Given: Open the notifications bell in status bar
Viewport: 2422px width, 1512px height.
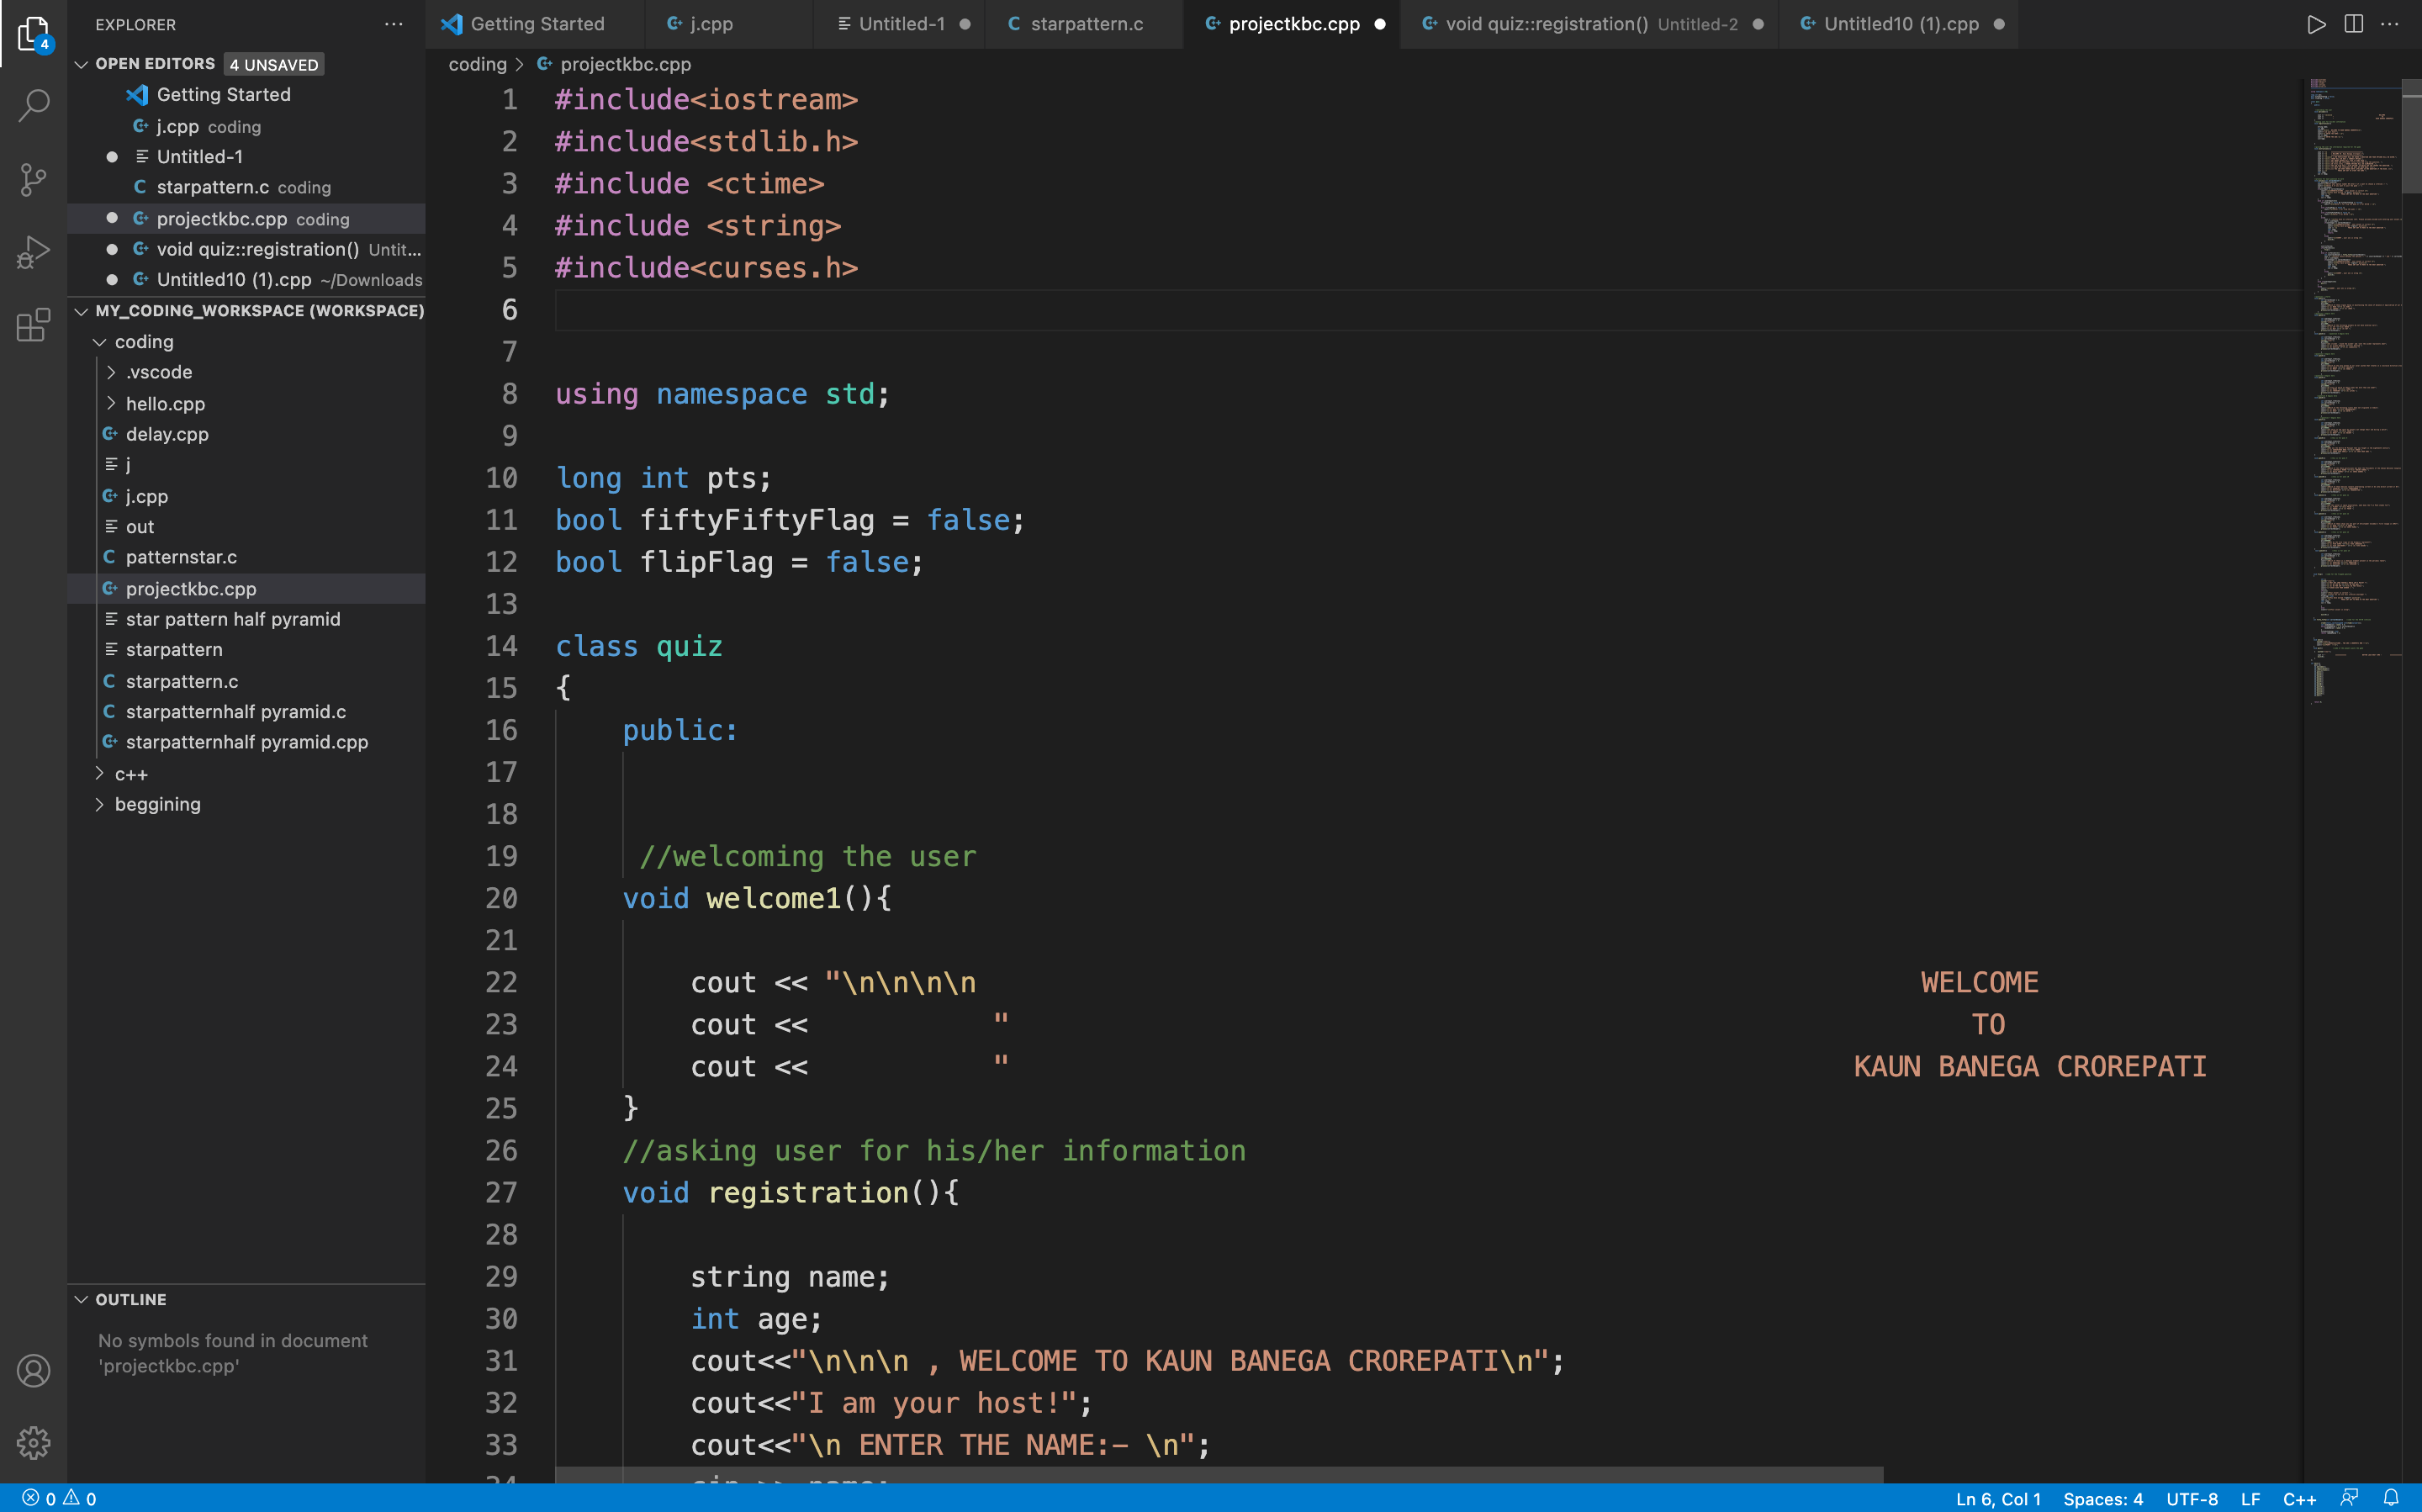Looking at the screenshot, I should [x=2391, y=1498].
